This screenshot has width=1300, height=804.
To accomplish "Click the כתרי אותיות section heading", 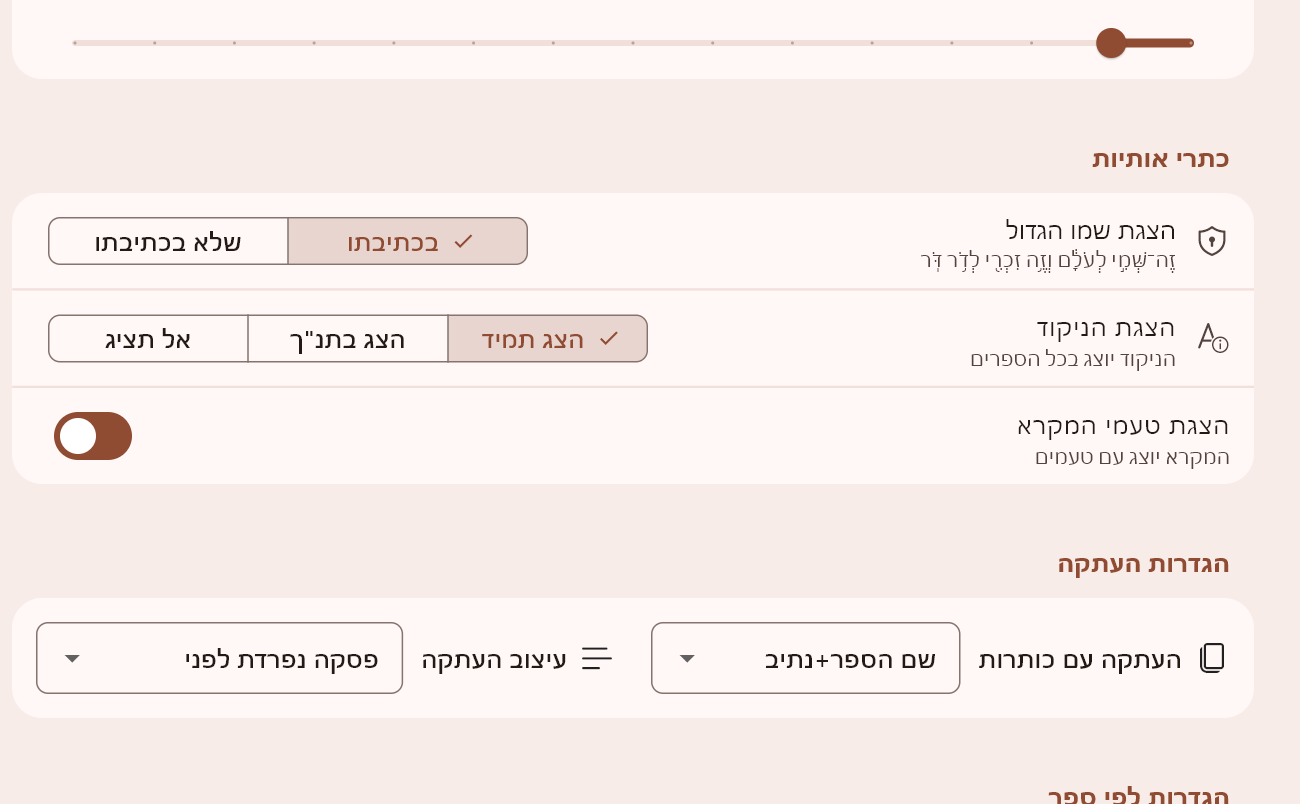I will 1160,158.
